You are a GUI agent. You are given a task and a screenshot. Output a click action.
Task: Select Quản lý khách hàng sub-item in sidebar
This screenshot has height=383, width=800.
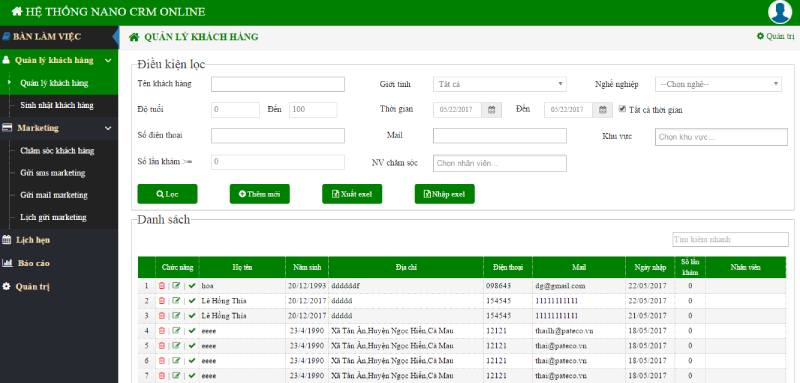(x=54, y=83)
